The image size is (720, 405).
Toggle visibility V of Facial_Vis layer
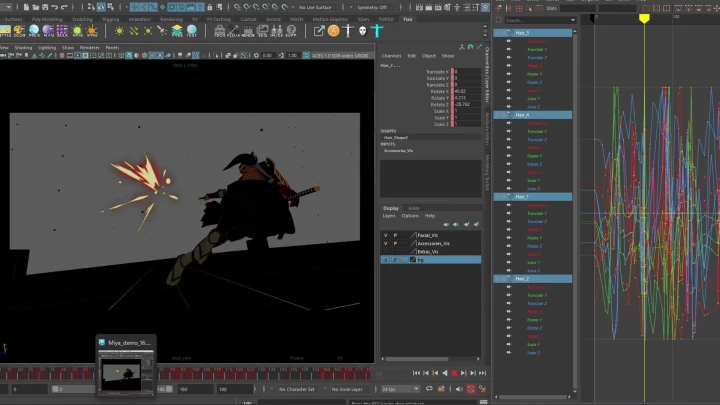point(385,235)
